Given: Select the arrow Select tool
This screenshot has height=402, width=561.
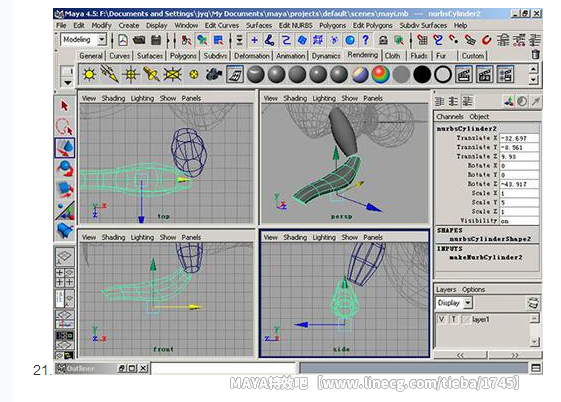Looking at the screenshot, I should [64, 106].
